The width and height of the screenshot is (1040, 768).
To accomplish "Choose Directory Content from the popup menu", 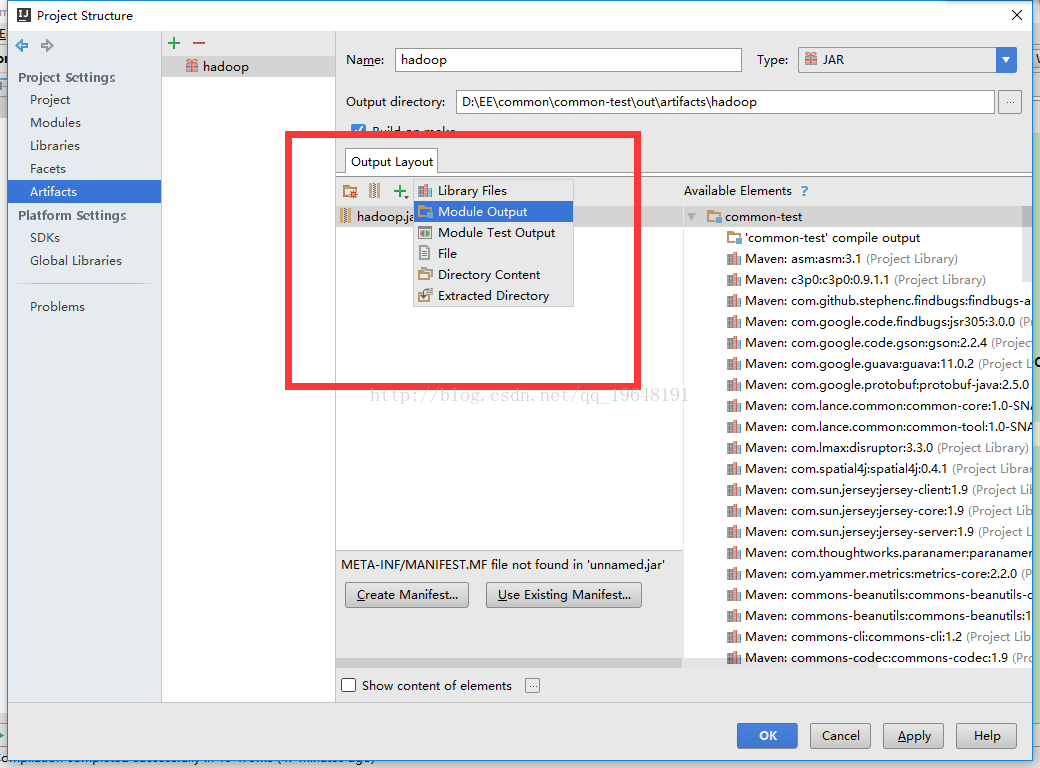I will [x=493, y=275].
